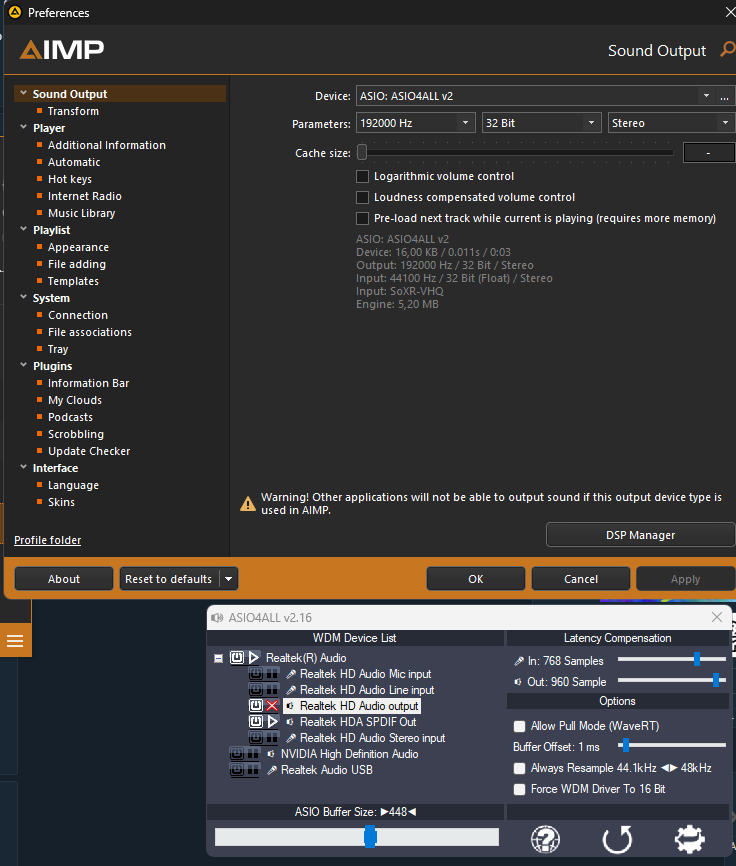Enable Logarithmic volume control checkbox

pos(363,176)
